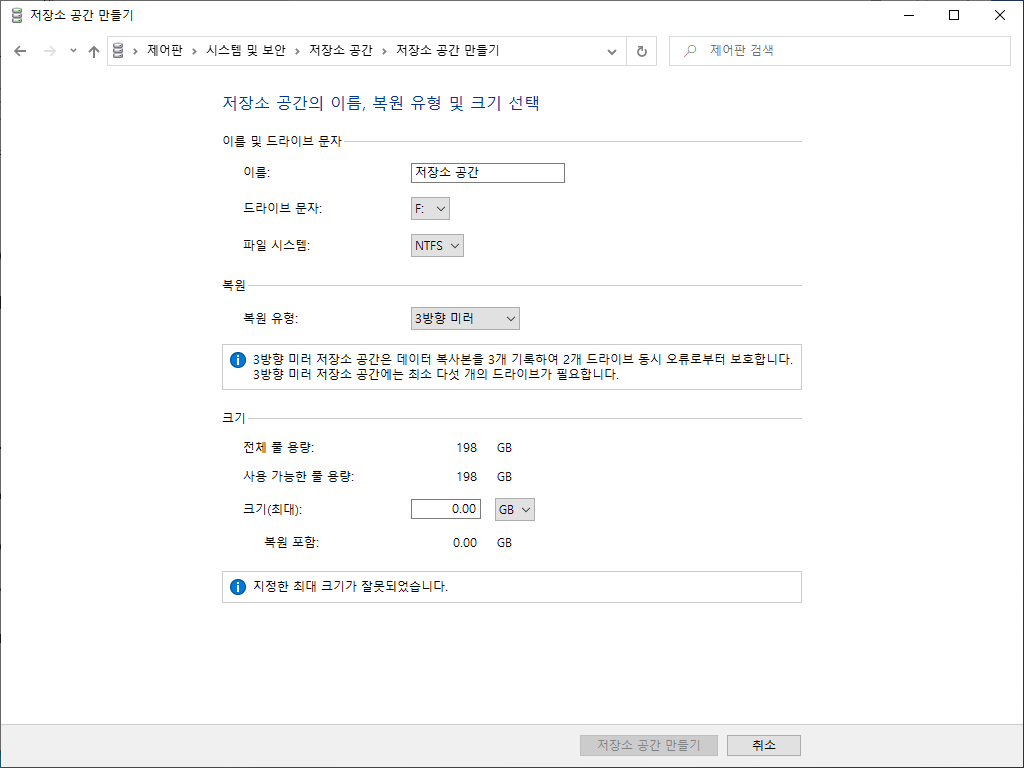Open the 저장소 공간 breadcrumb
This screenshot has height=768, width=1024.
(340, 50)
